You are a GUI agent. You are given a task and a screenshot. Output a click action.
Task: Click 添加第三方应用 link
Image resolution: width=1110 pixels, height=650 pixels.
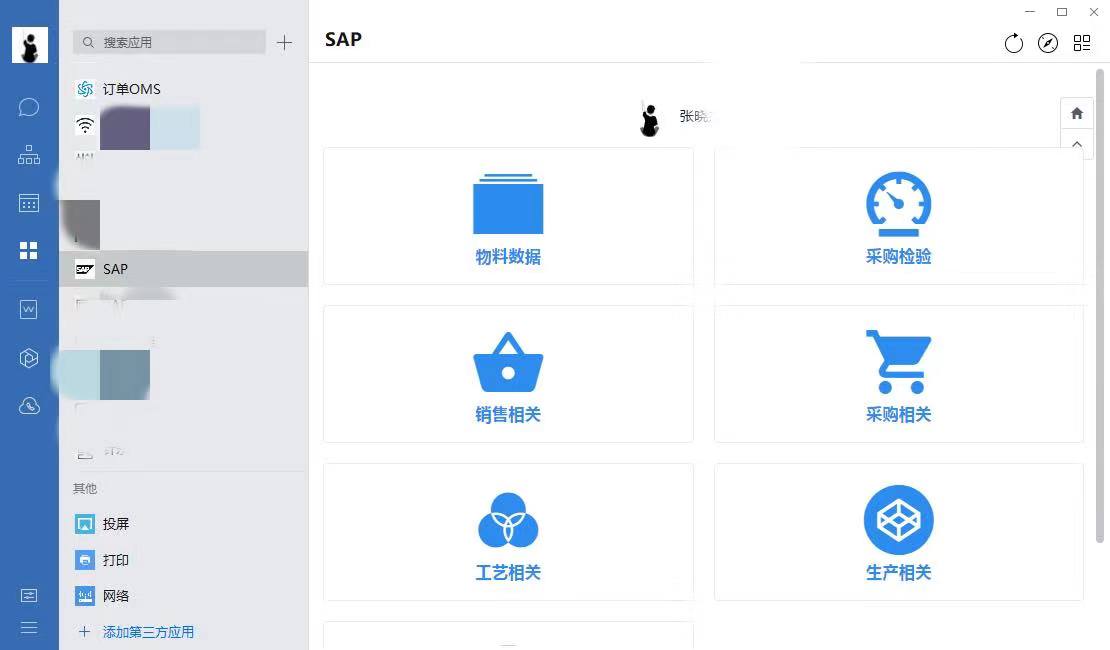click(148, 632)
